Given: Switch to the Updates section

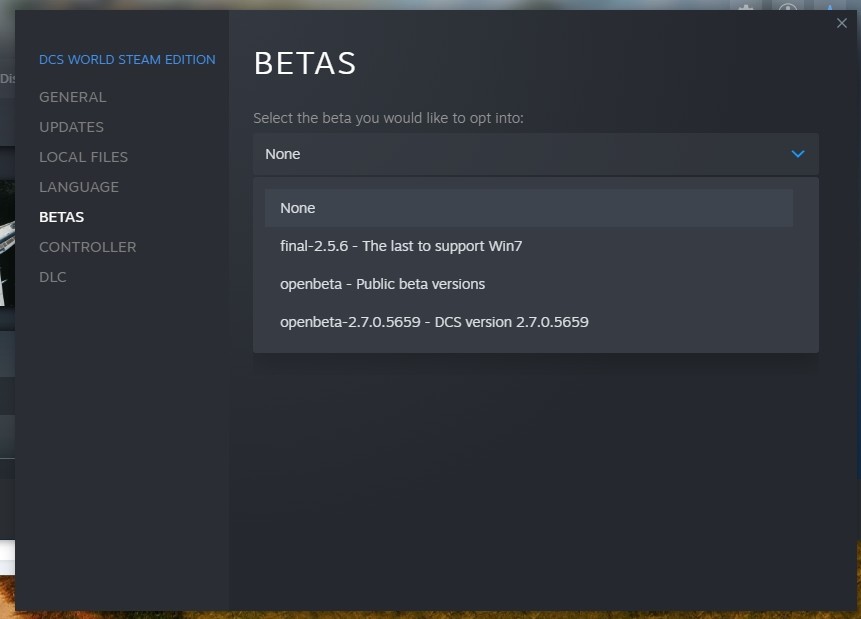Looking at the screenshot, I should (x=71, y=127).
